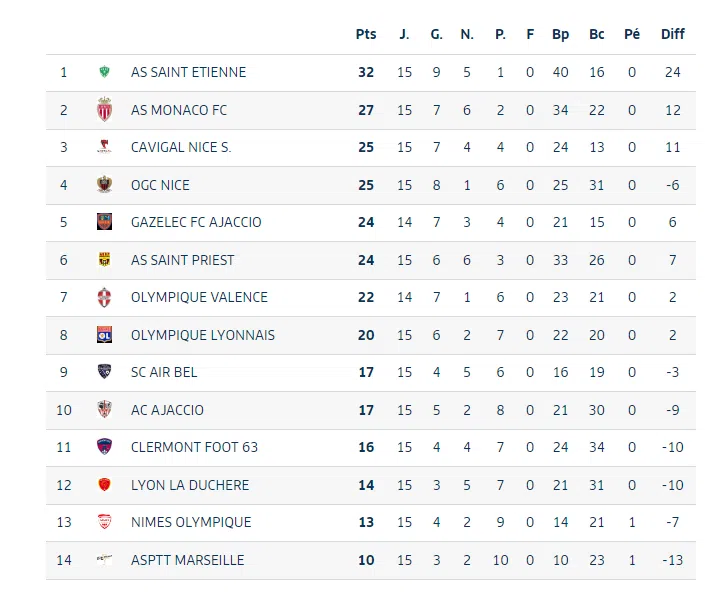Open the ASPTT MARSEILLE team link

point(187,560)
